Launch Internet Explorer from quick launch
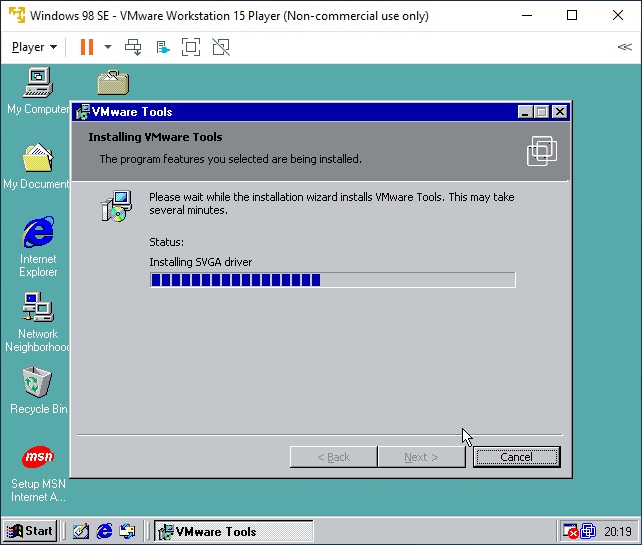The height and width of the screenshot is (545, 642). point(104,531)
